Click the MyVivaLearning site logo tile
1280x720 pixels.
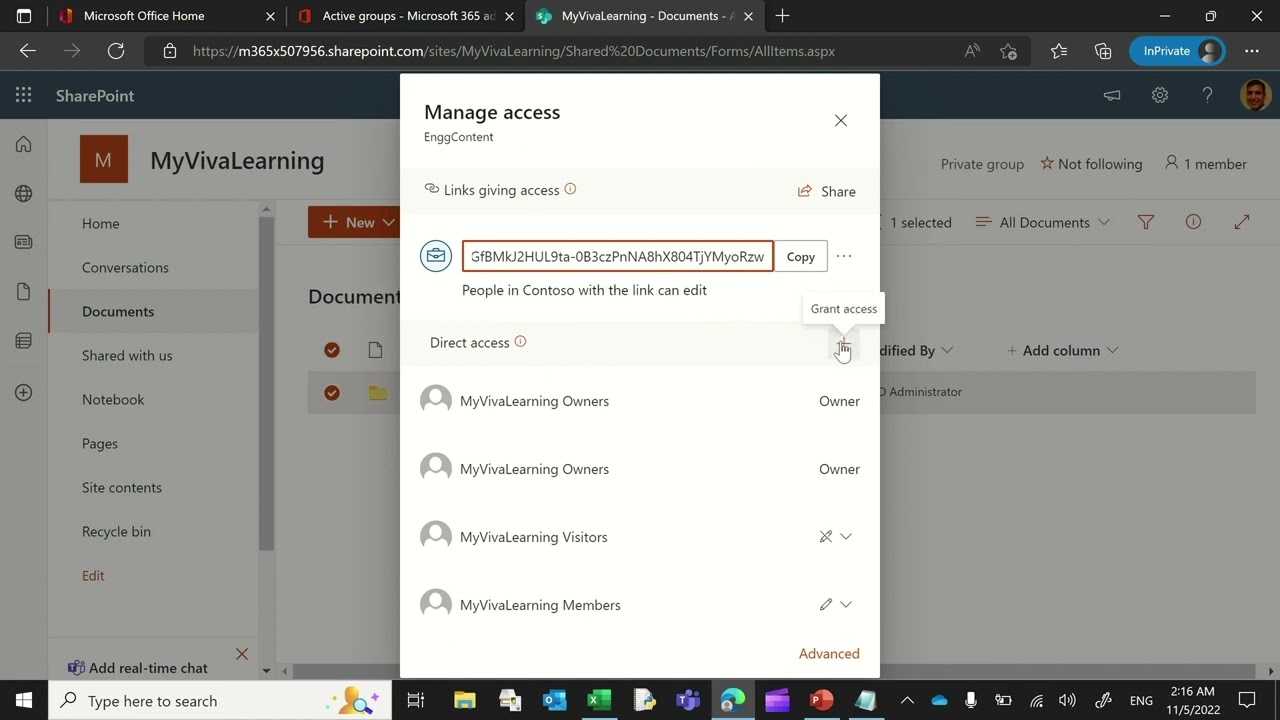pos(104,160)
